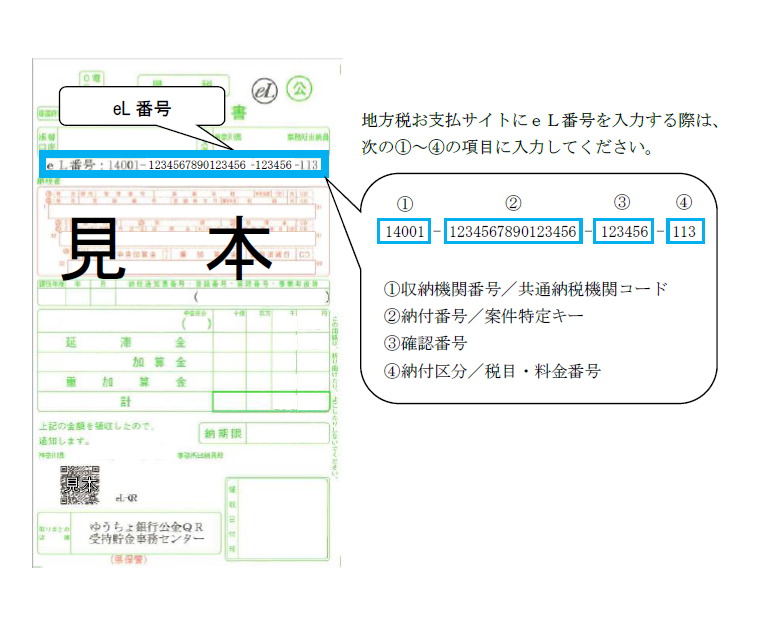The image size is (771, 636).
Task: Click the "加算金" row label
Action: coord(159,363)
